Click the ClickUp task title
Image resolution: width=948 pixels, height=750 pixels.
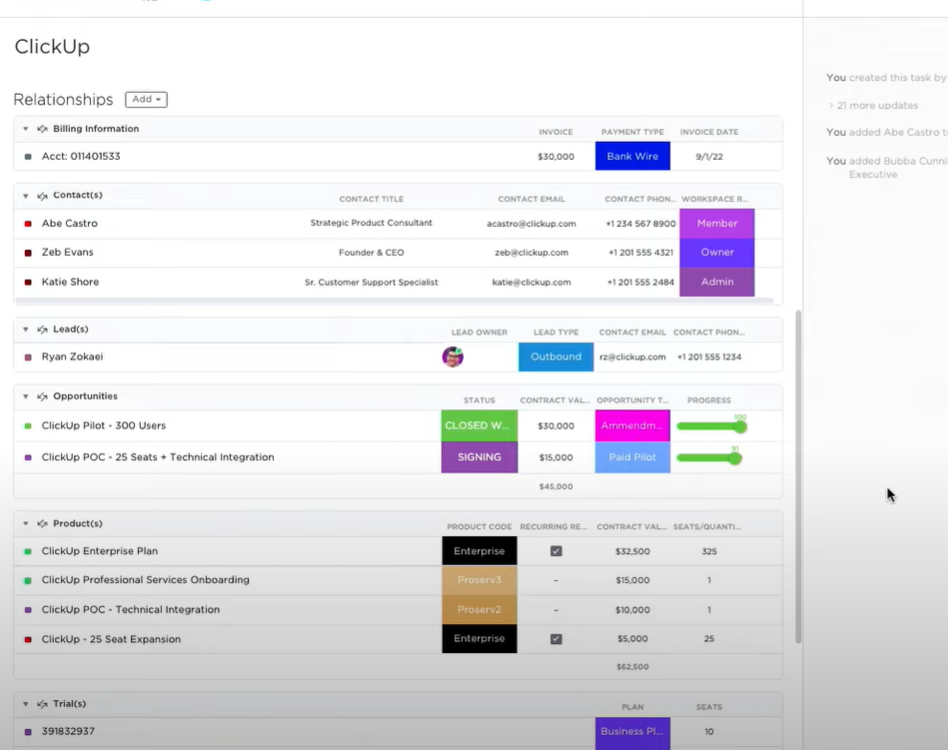(52, 47)
